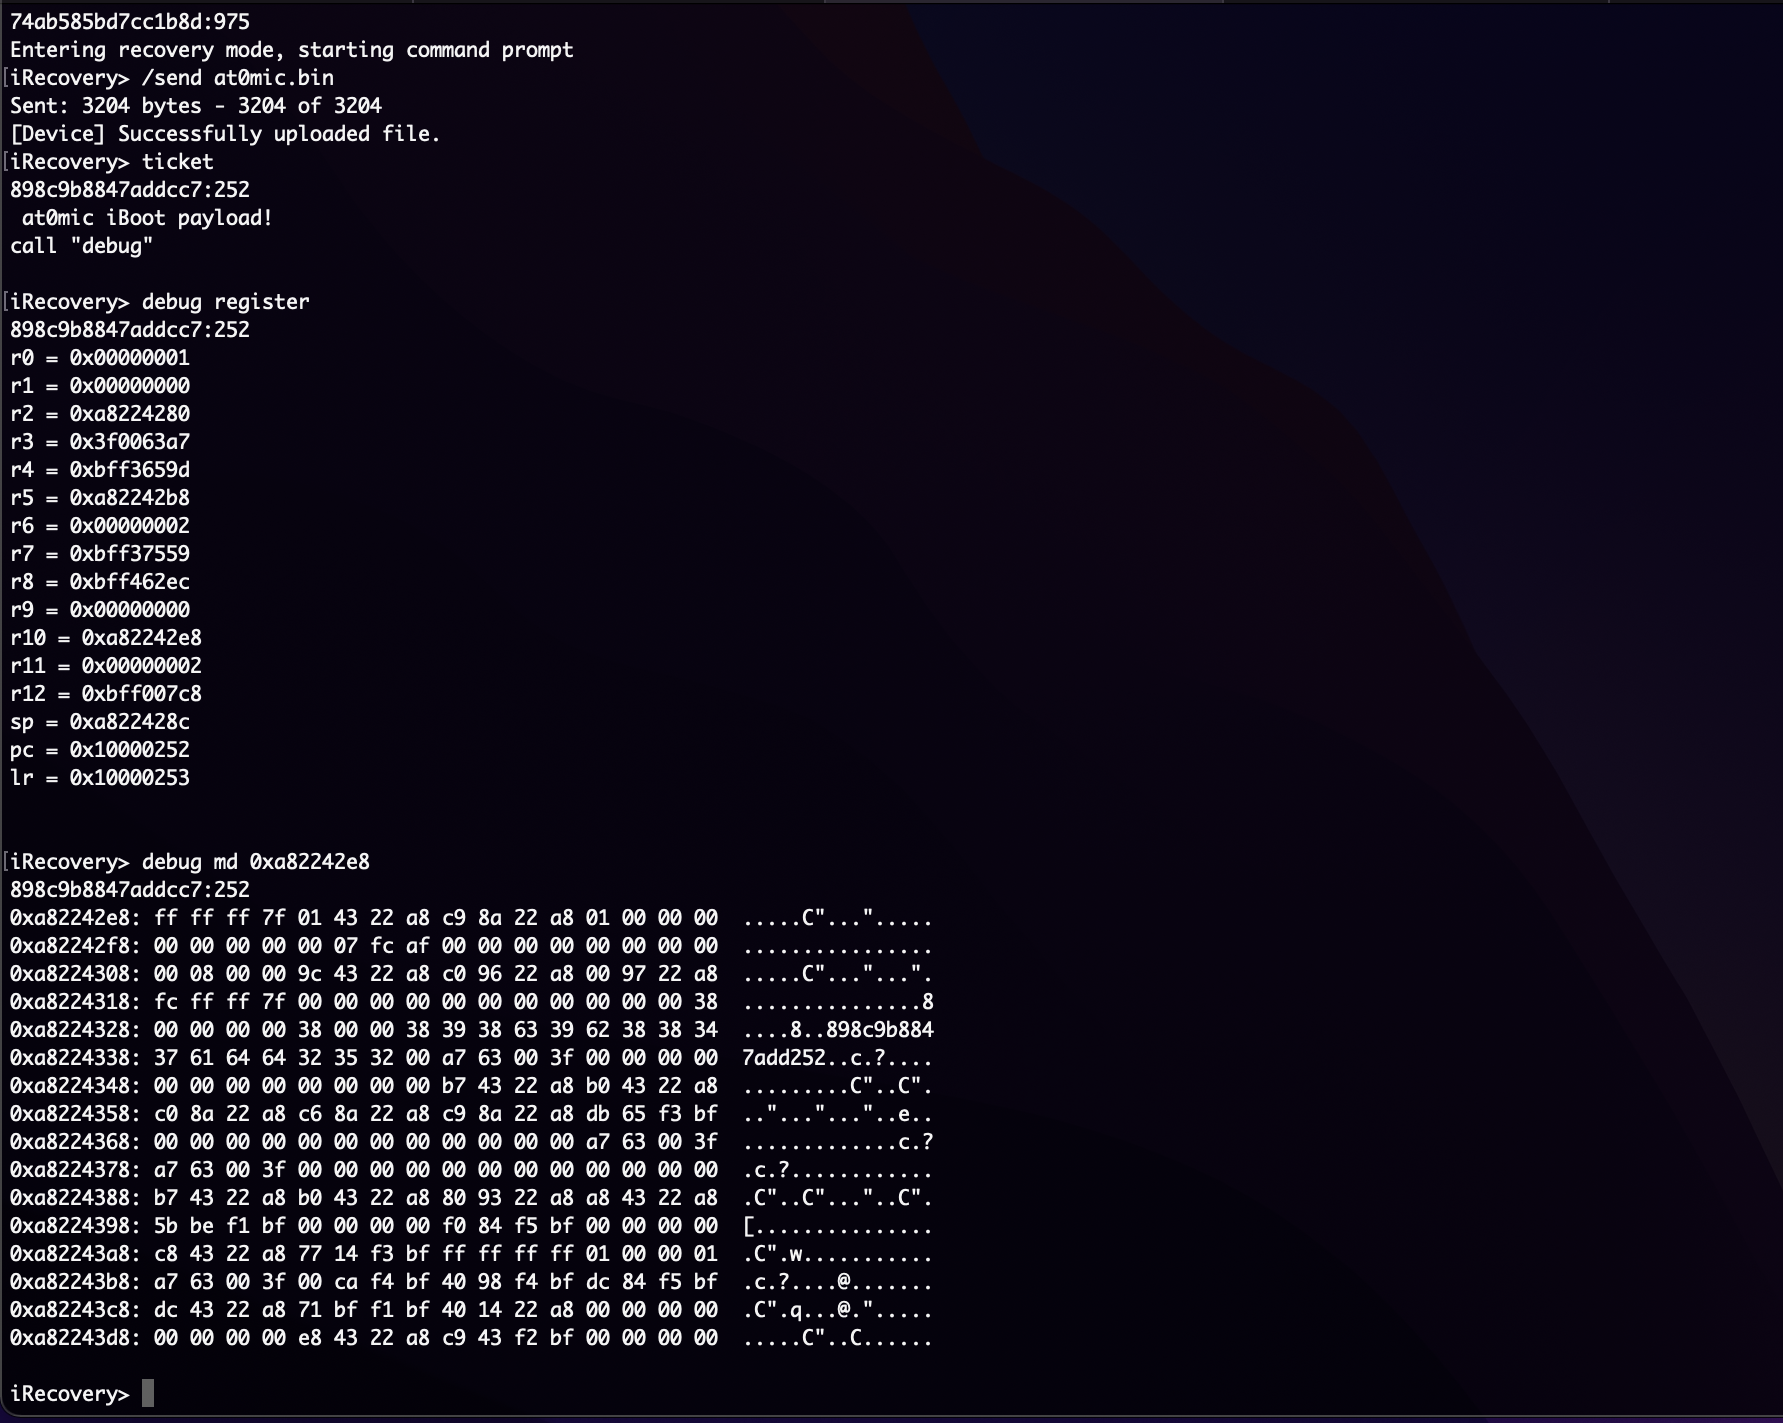Viewport: 1783px width, 1423px height.
Task: Click 'Entering recovery mode, starting command prompt' line
Action: [x=292, y=50]
